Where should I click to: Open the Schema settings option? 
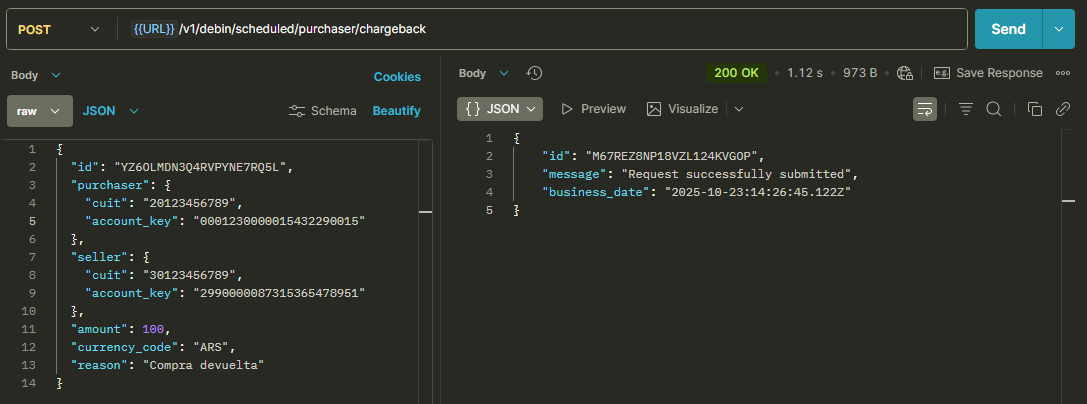coord(323,111)
